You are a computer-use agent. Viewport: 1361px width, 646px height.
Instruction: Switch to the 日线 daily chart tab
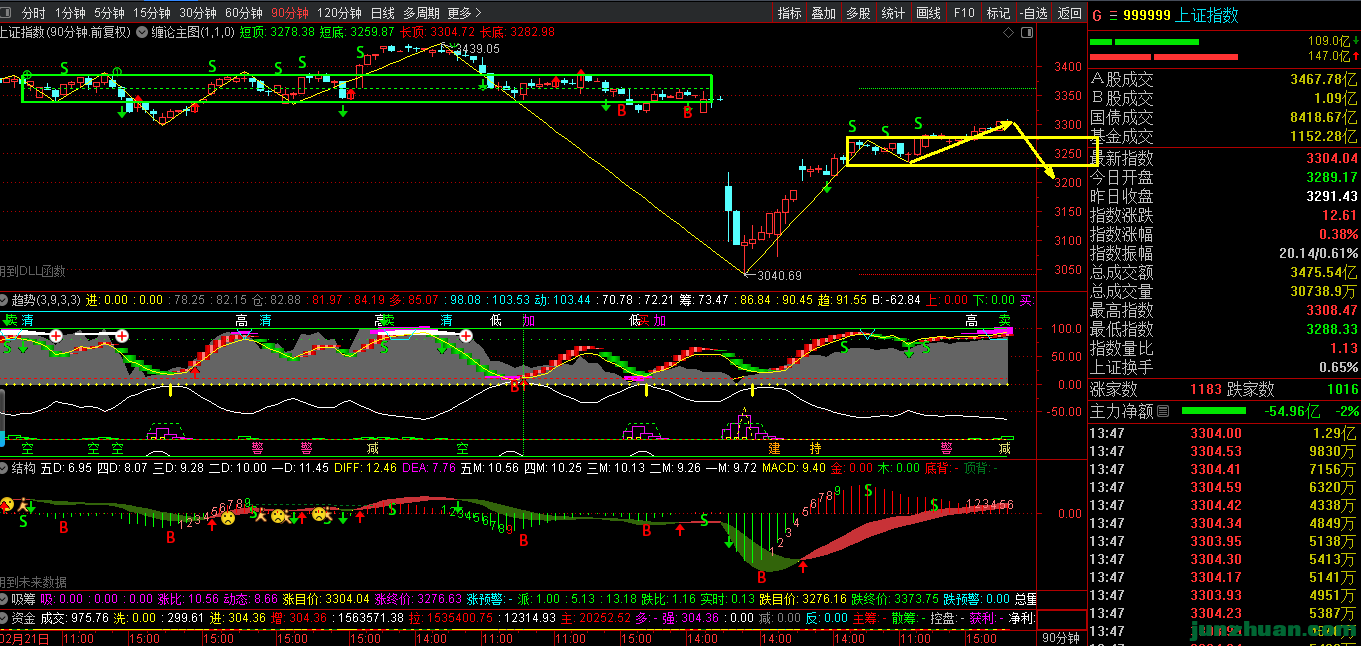[x=382, y=13]
